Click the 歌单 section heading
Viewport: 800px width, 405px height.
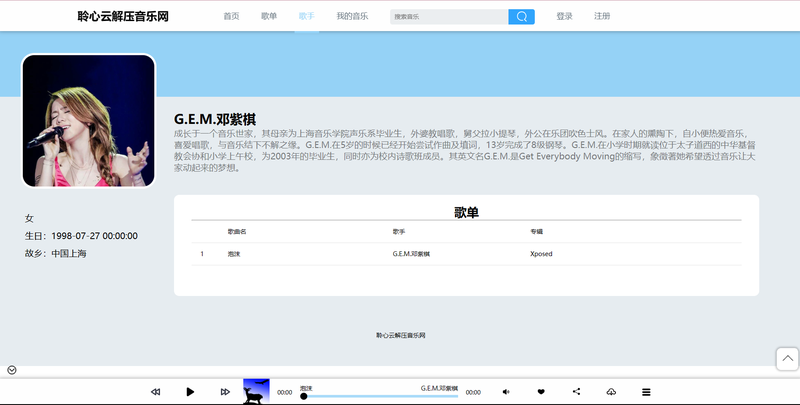(x=466, y=212)
